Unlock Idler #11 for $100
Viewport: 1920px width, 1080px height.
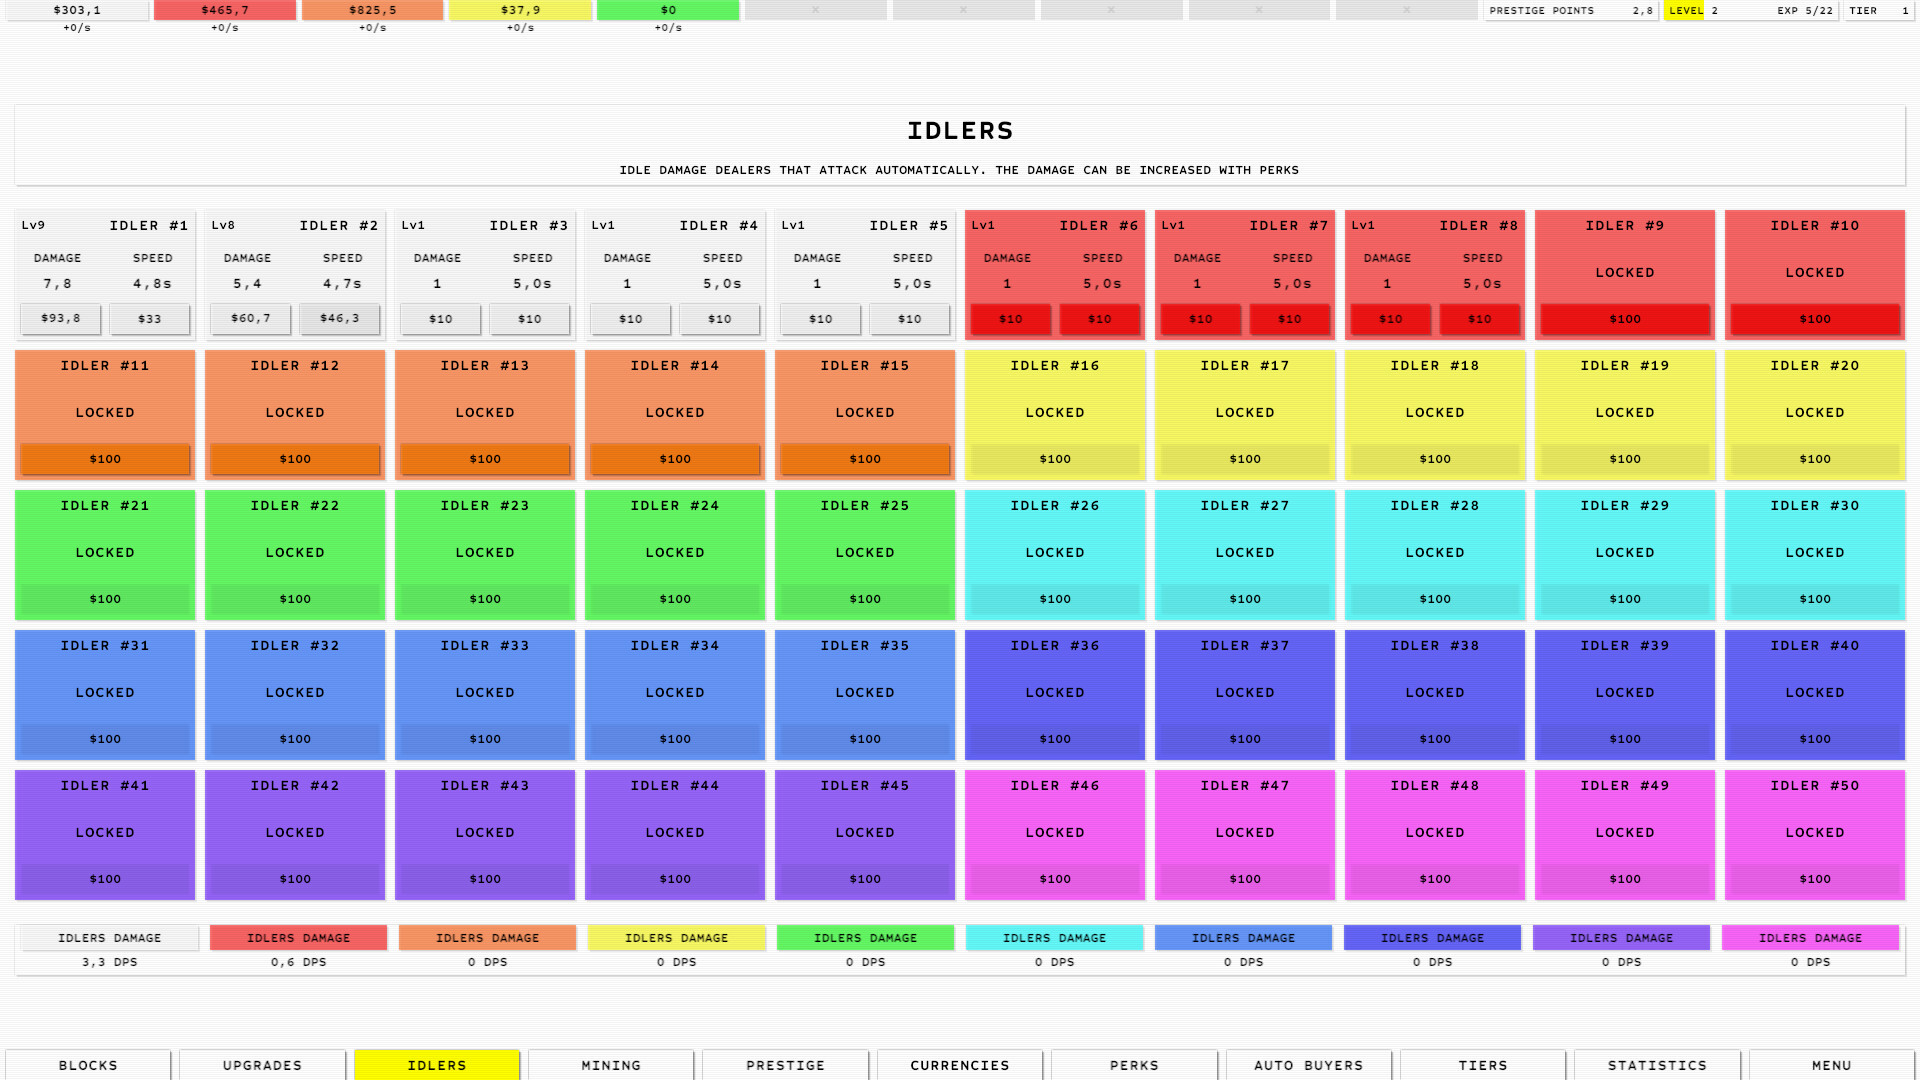pyautogui.click(x=104, y=459)
